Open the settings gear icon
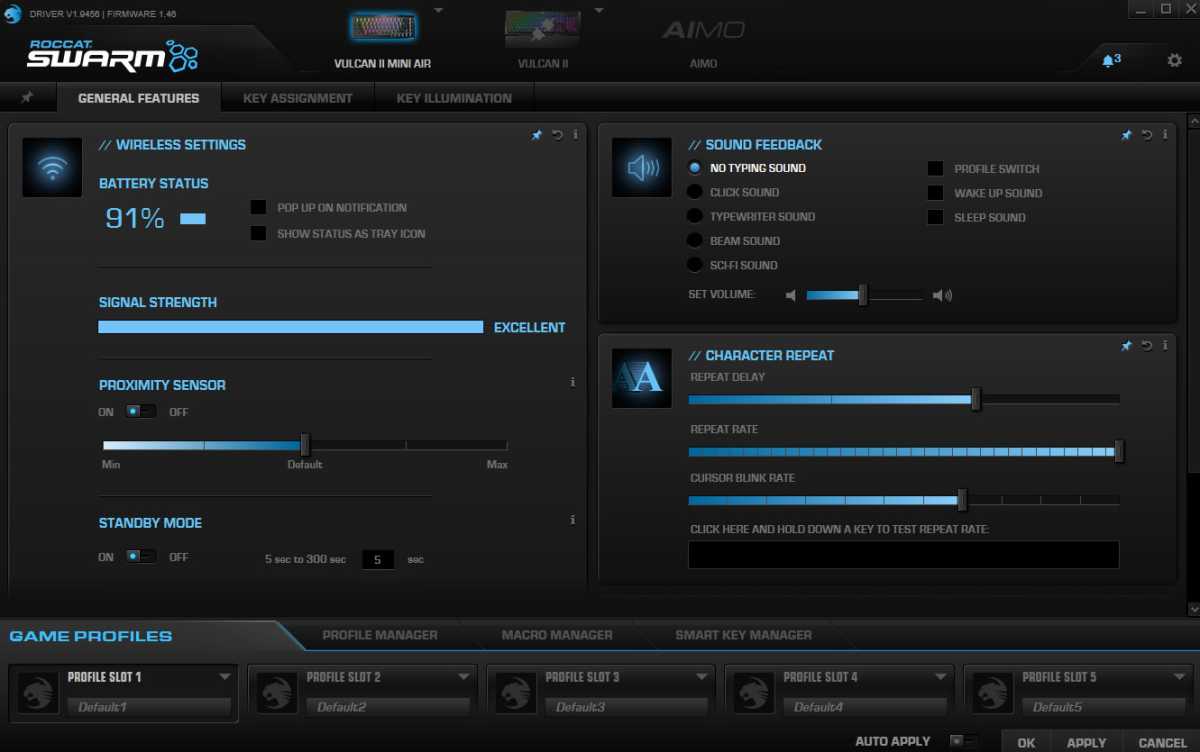1200x752 pixels. (1174, 60)
